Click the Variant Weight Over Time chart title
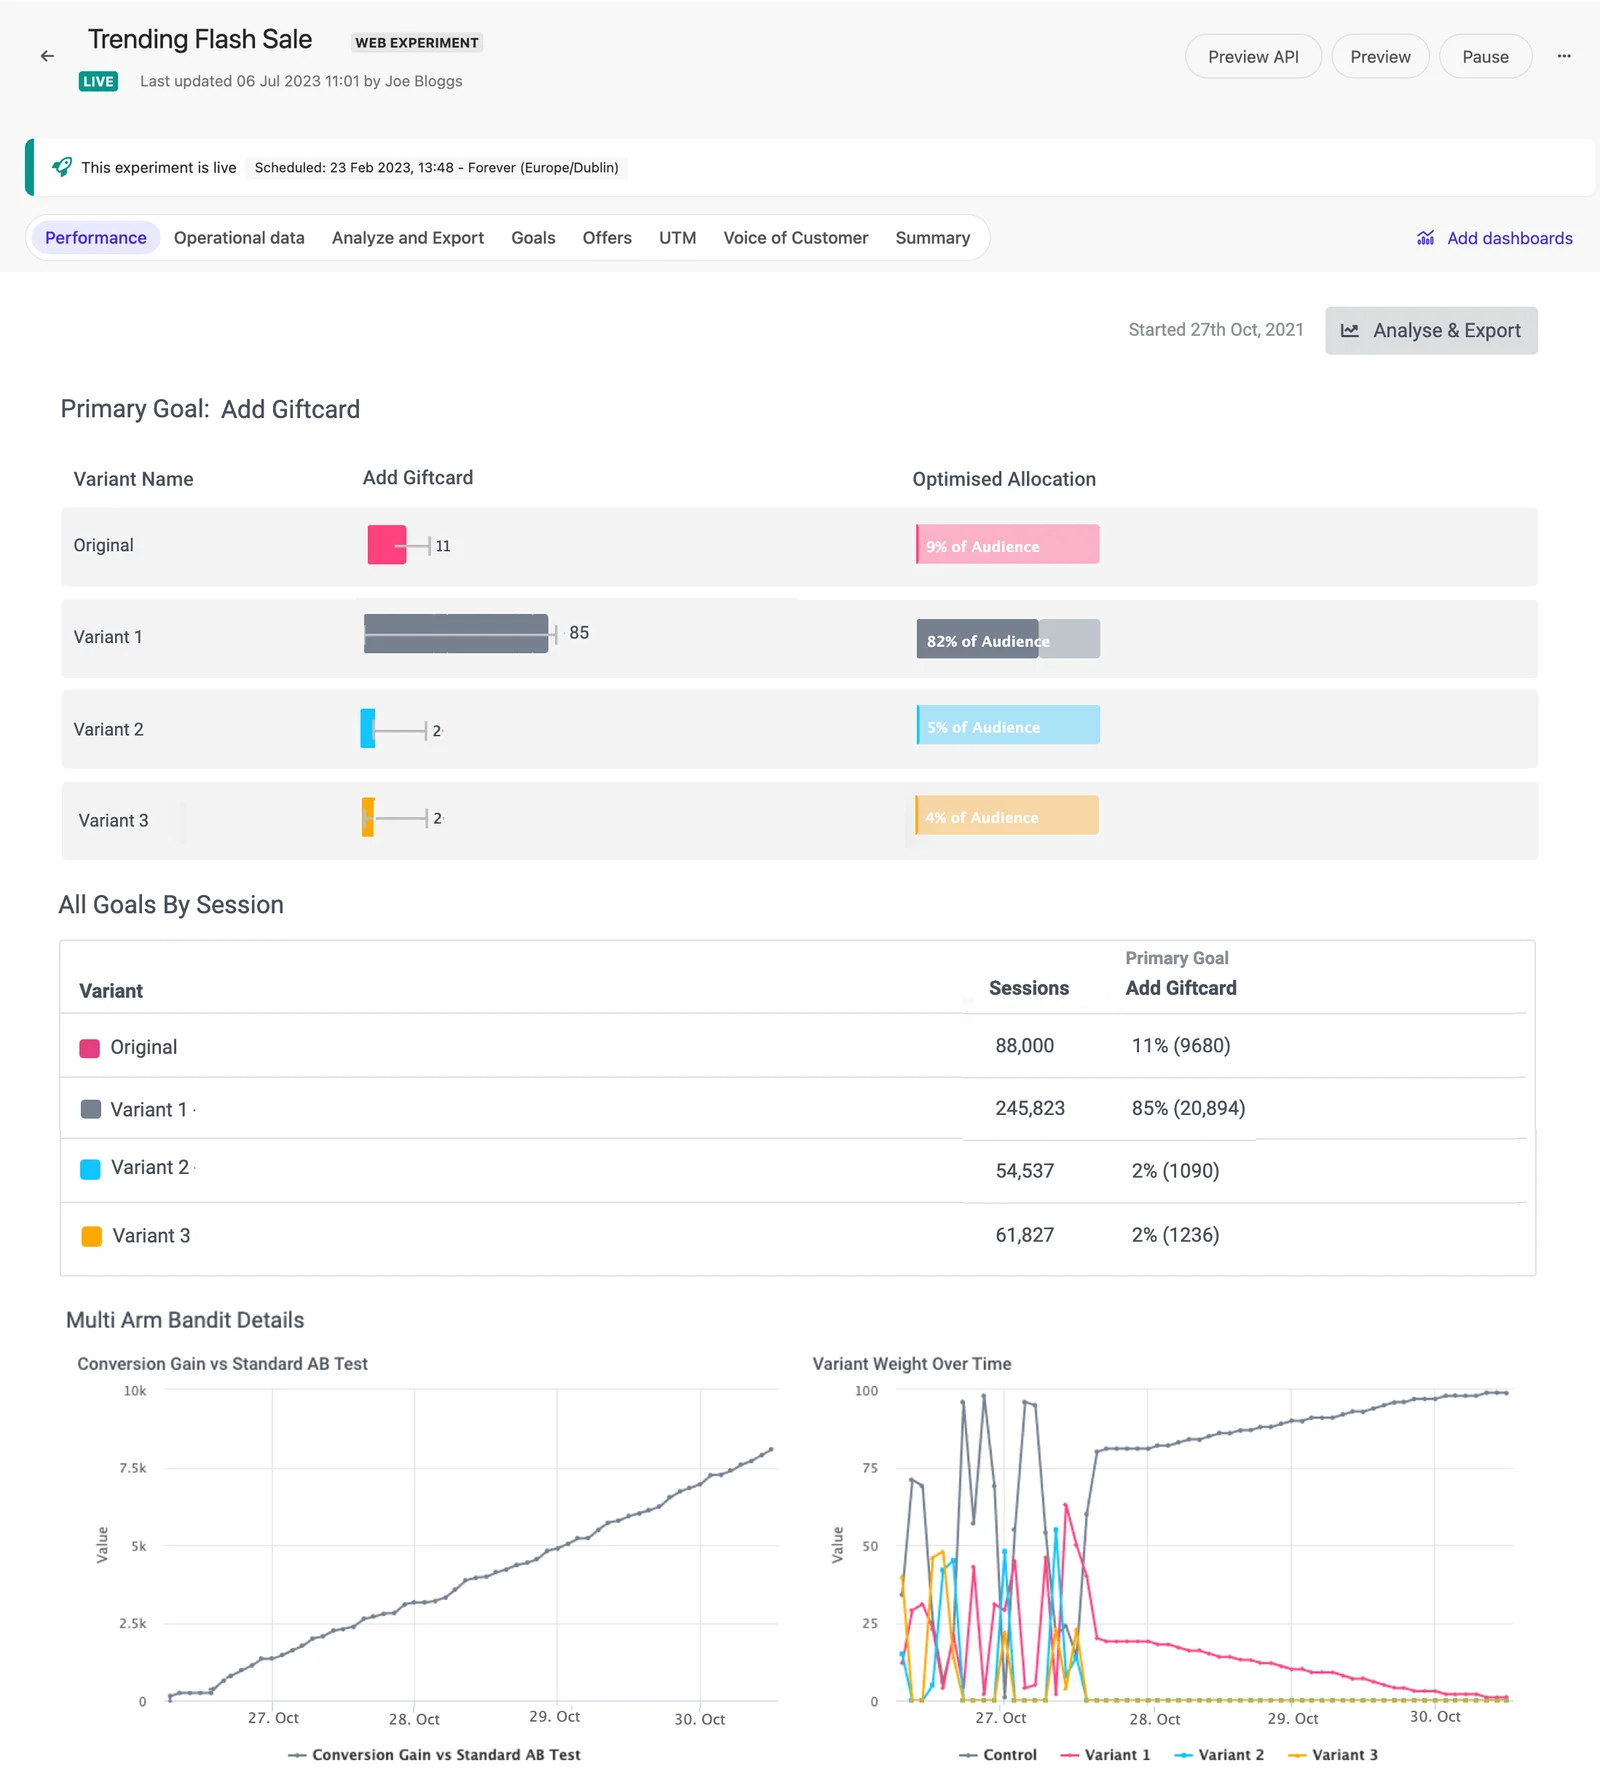 click(x=912, y=1364)
